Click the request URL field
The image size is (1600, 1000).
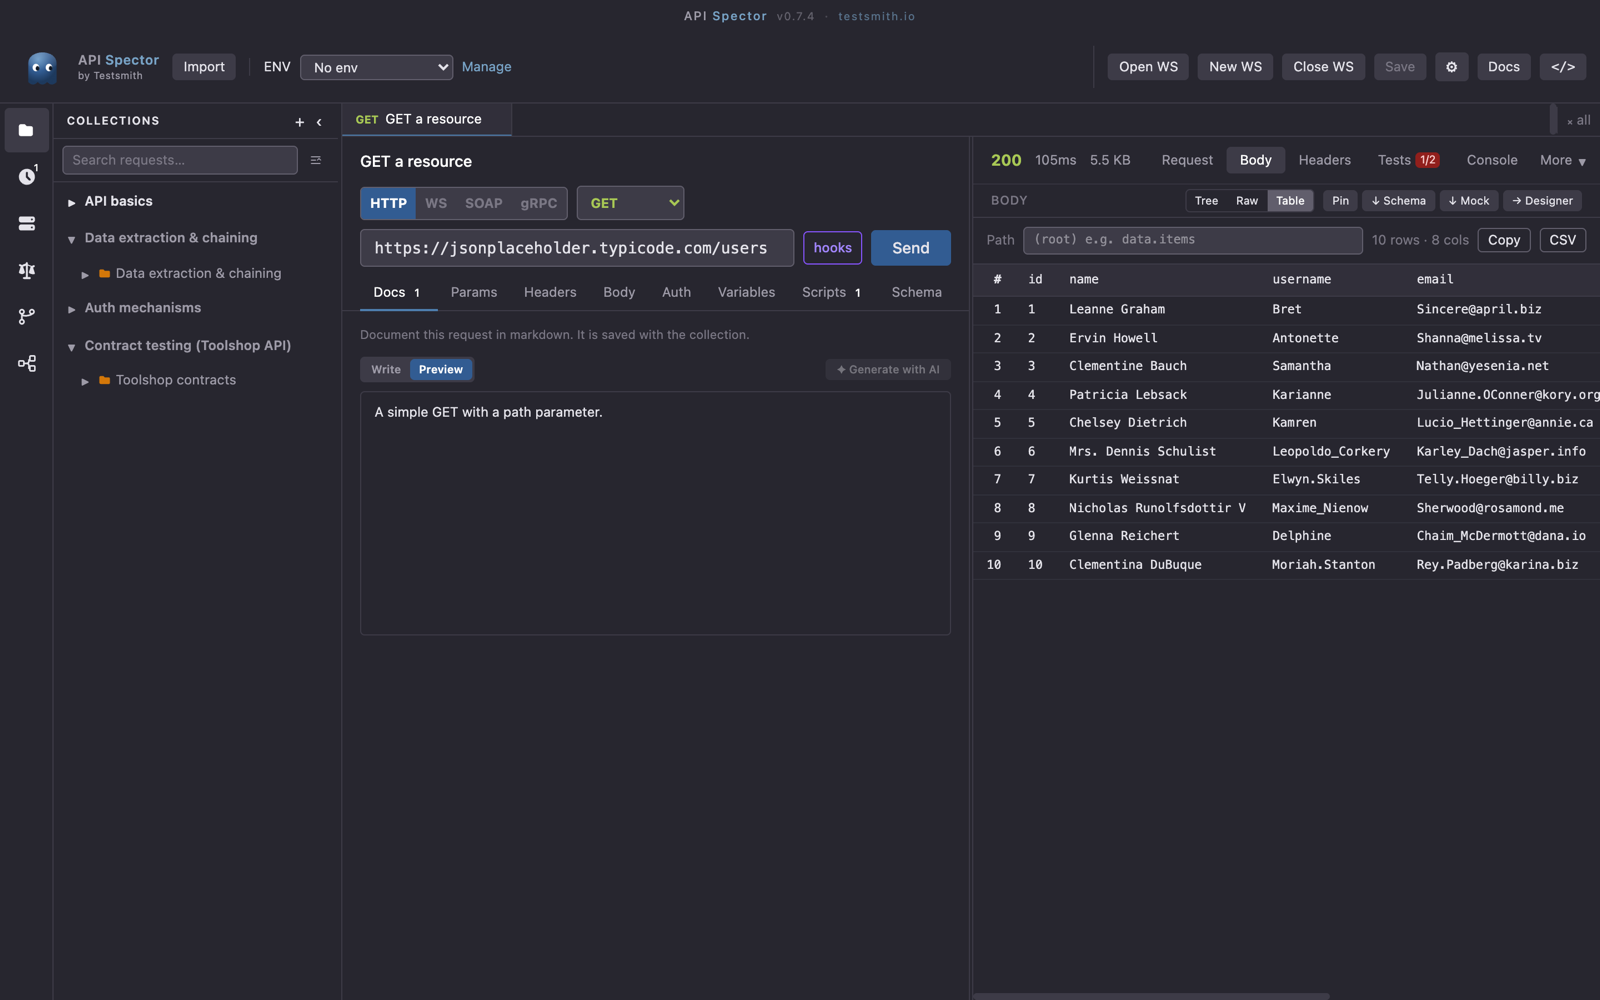[x=577, y=248]
